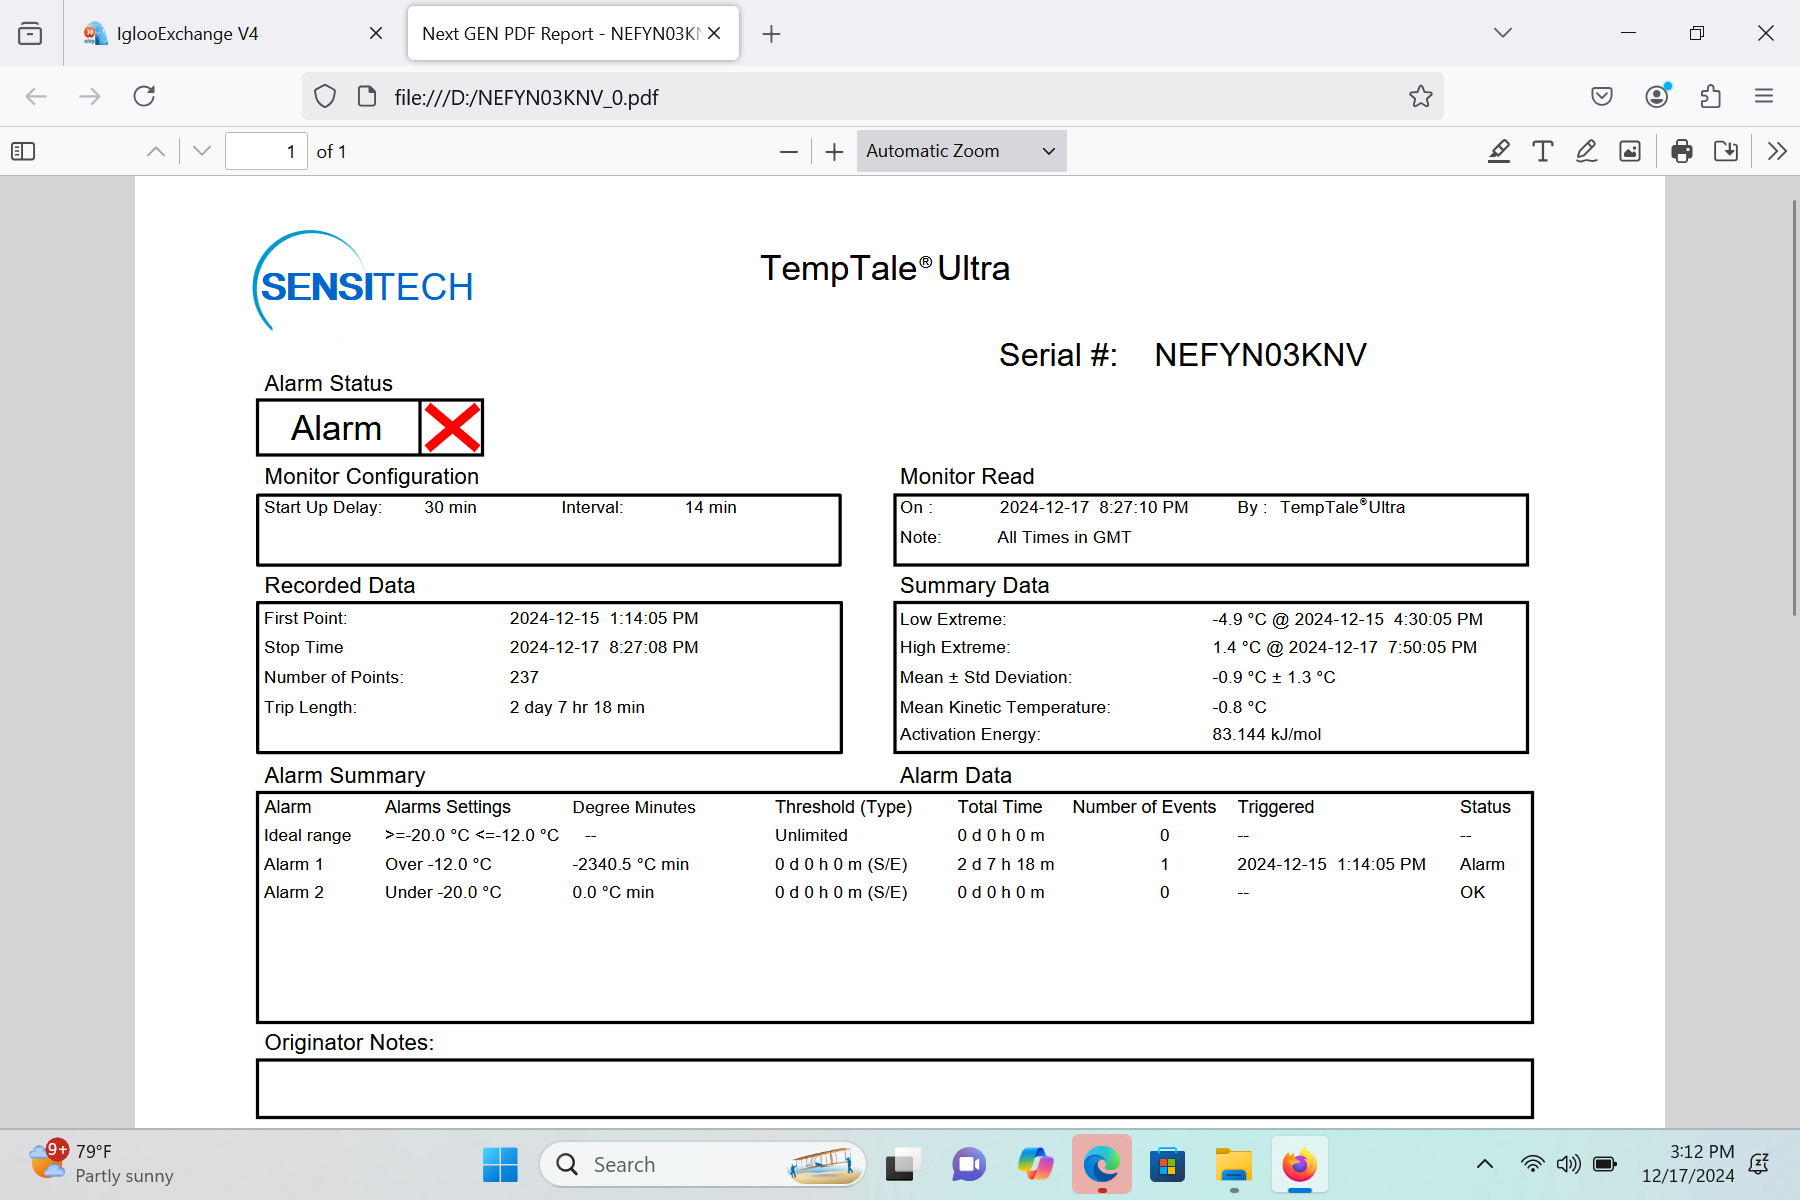Image resolution: width=1800 pixels, height=1200 pixels.
Task: Select the Highlight tool in PDF toolbar
Action: point(1499,151)
